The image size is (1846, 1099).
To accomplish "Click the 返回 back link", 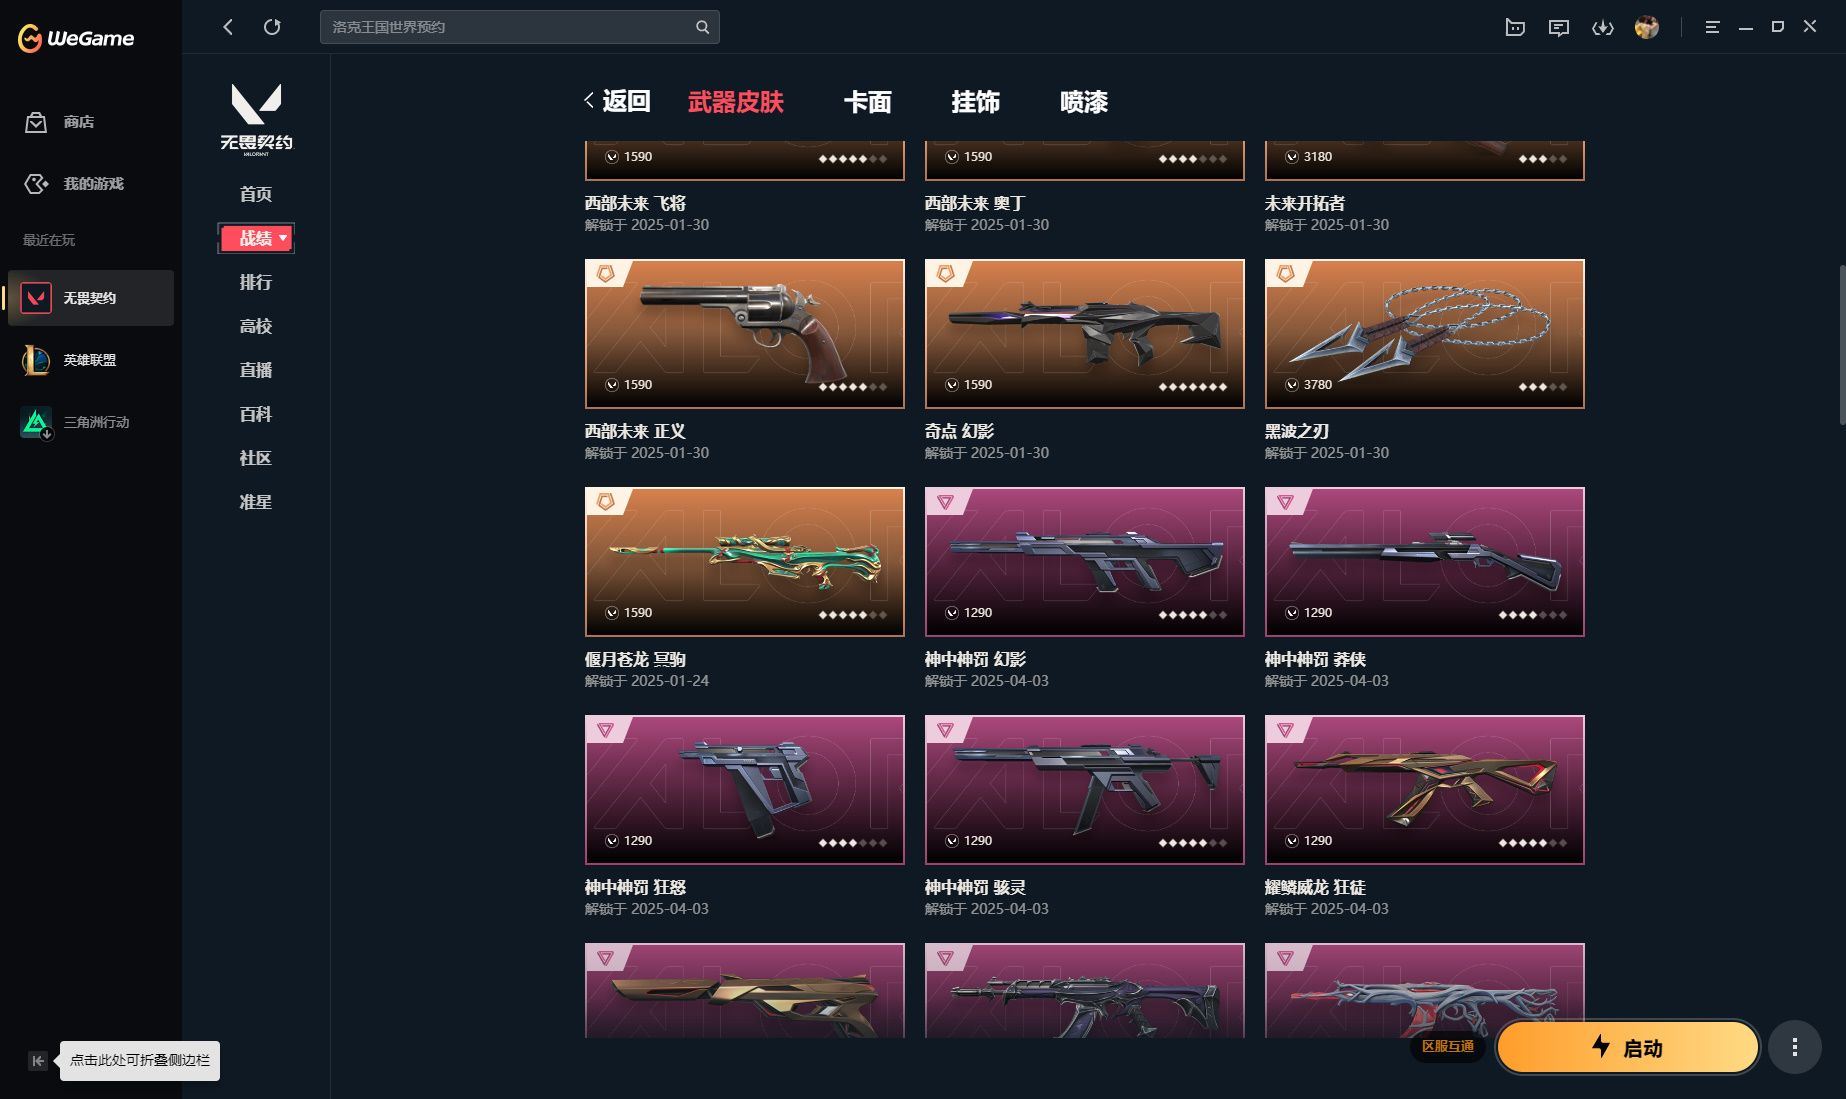I will 617,101.
